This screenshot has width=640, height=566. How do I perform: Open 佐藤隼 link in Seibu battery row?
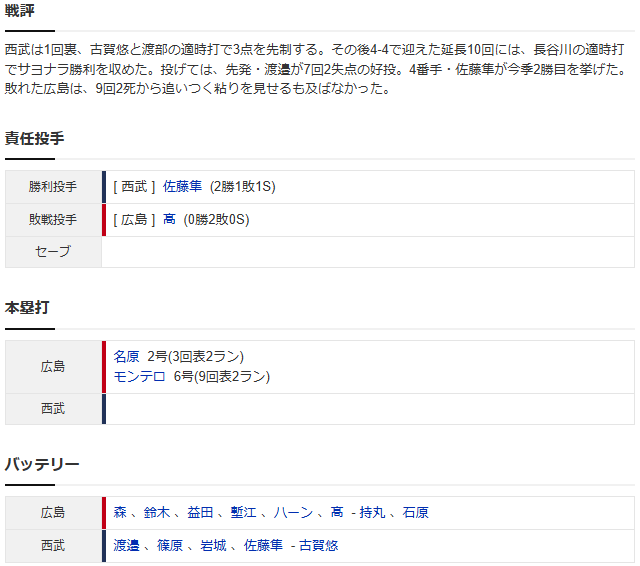(263, 545)
